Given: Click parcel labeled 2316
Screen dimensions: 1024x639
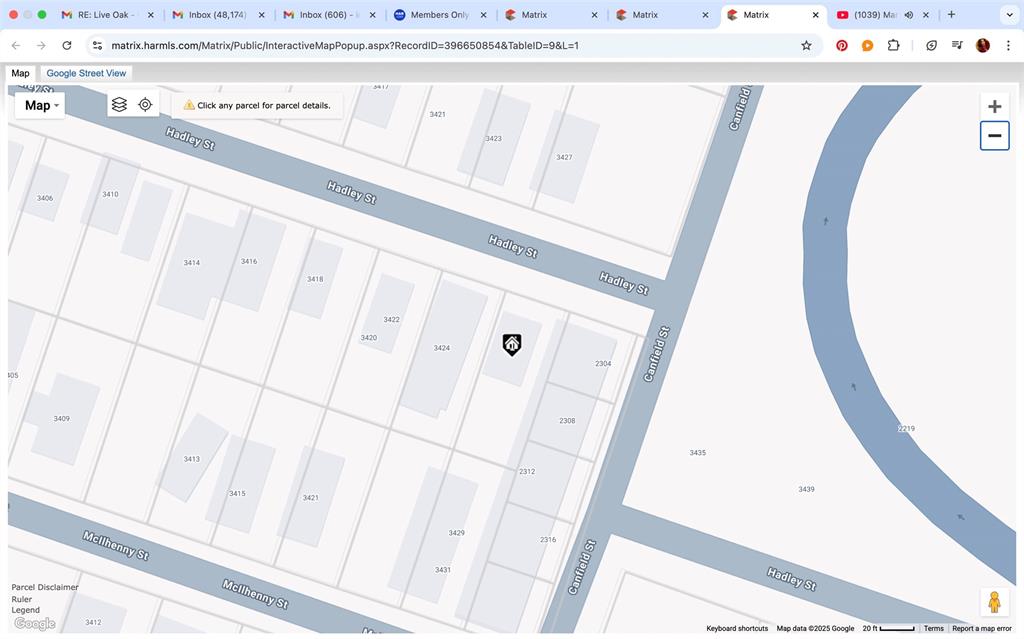Looking at the screenshot, I should 548,539.
